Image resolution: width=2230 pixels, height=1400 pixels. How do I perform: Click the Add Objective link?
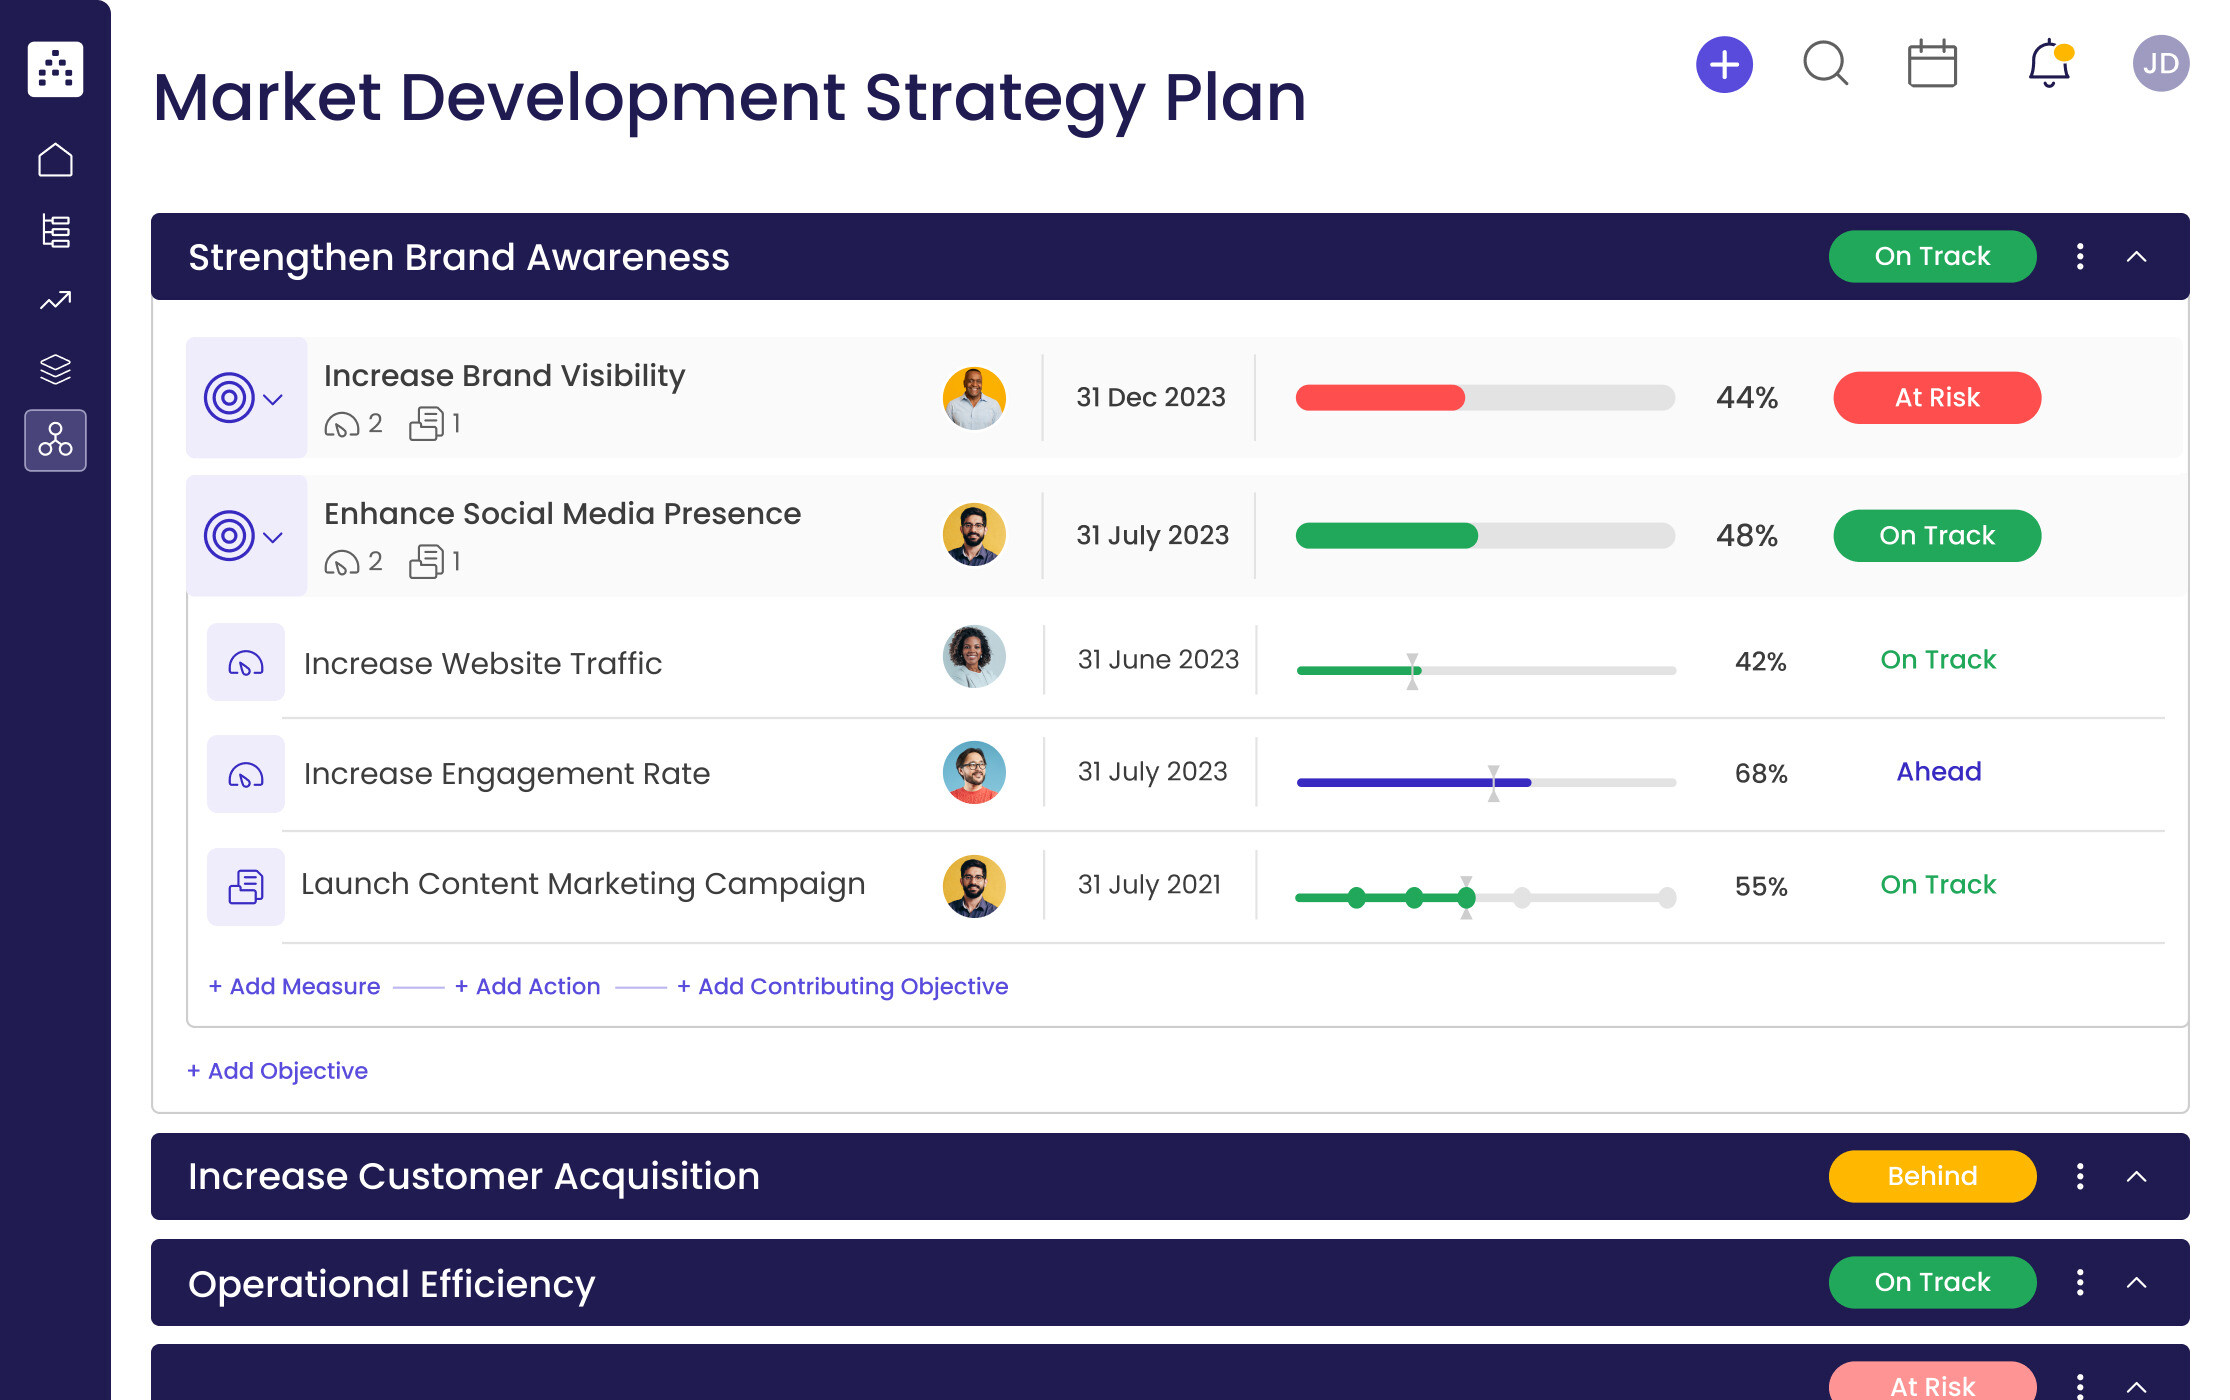pyautogui.click(x=276, y=1069)
